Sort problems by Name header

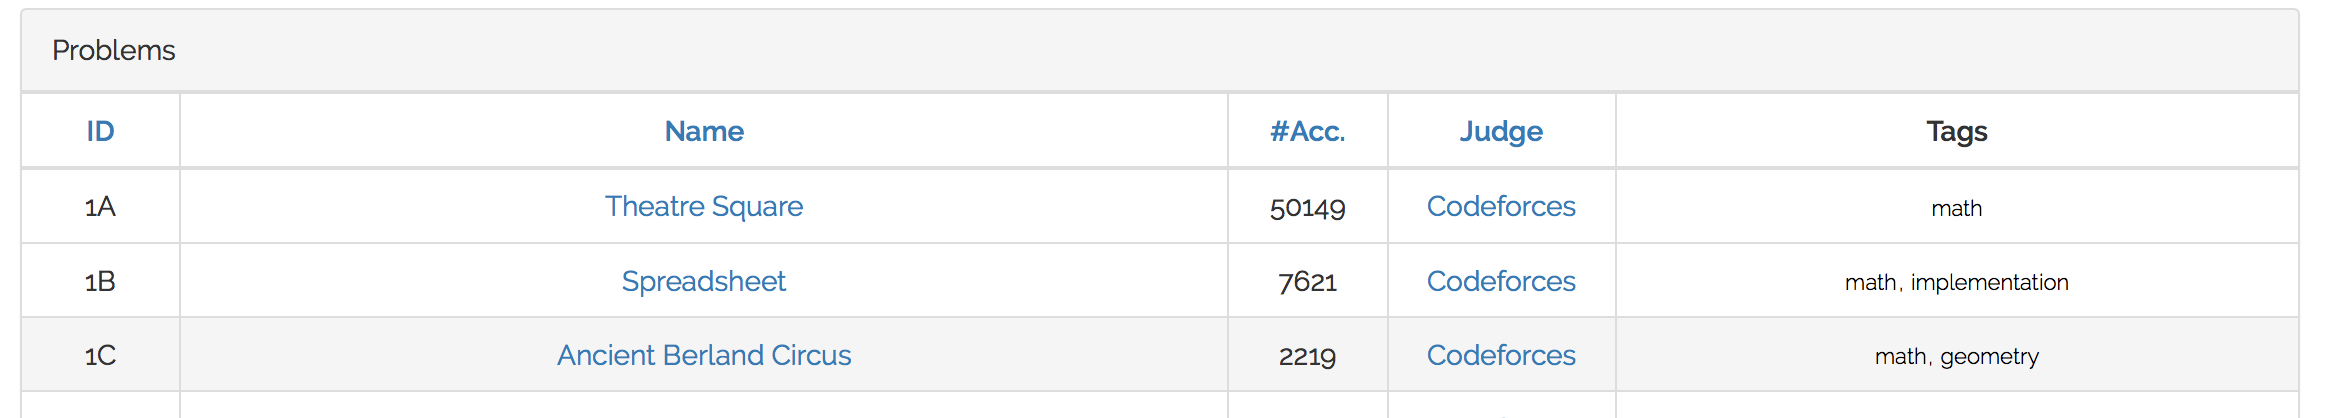[x=704, y=131]
